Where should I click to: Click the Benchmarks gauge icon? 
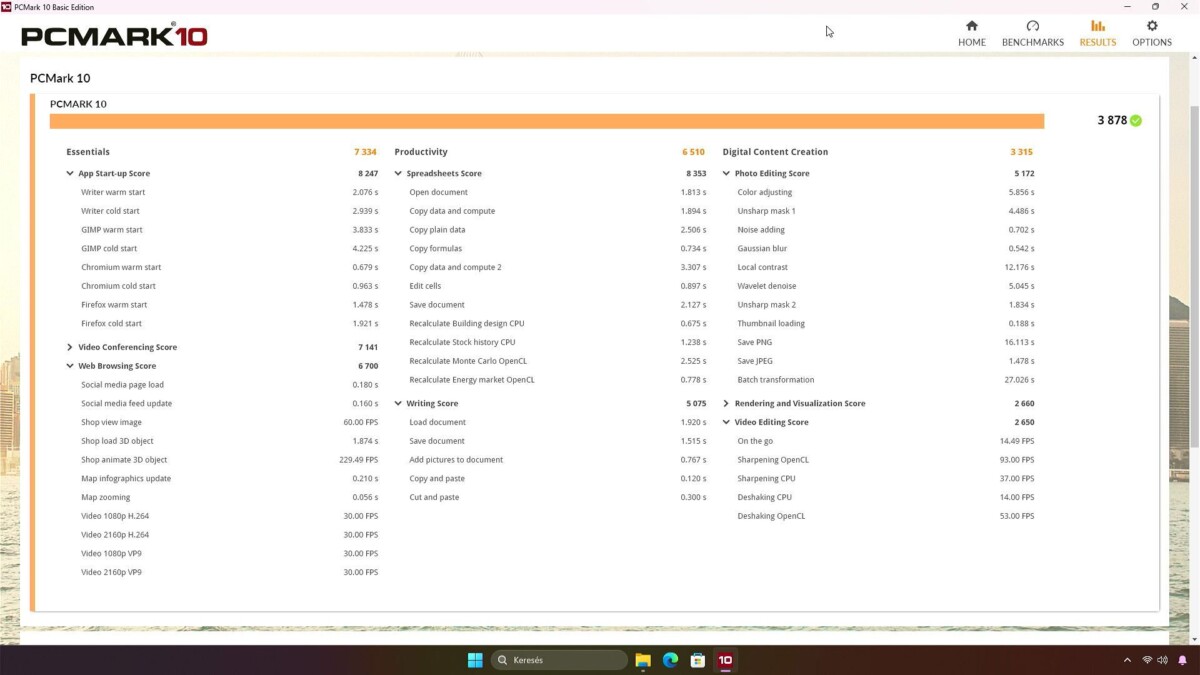pyautogui.click(x=1032, y=26)
